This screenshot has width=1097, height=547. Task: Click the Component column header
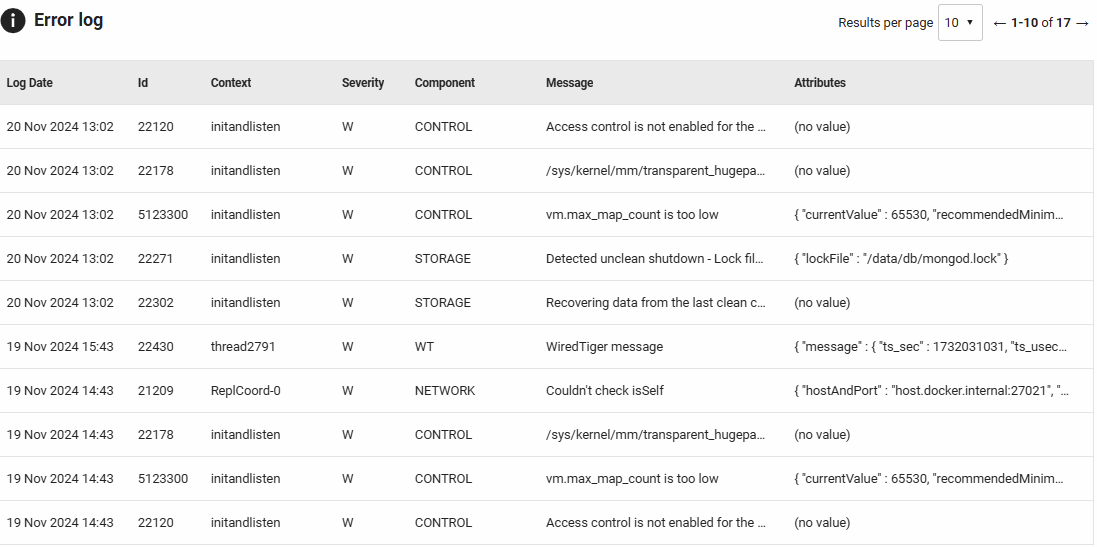445,83
